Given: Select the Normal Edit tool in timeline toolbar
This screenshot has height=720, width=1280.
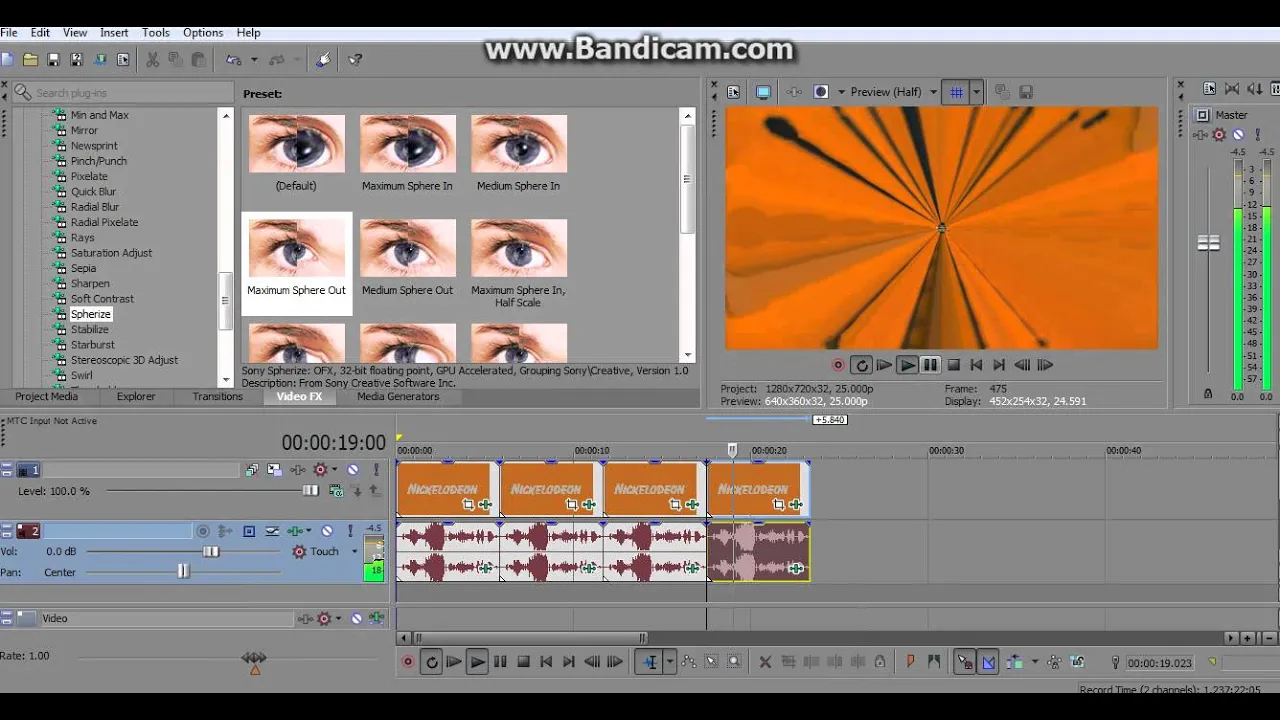Looking at the screenshot, I should click(650, 661).
